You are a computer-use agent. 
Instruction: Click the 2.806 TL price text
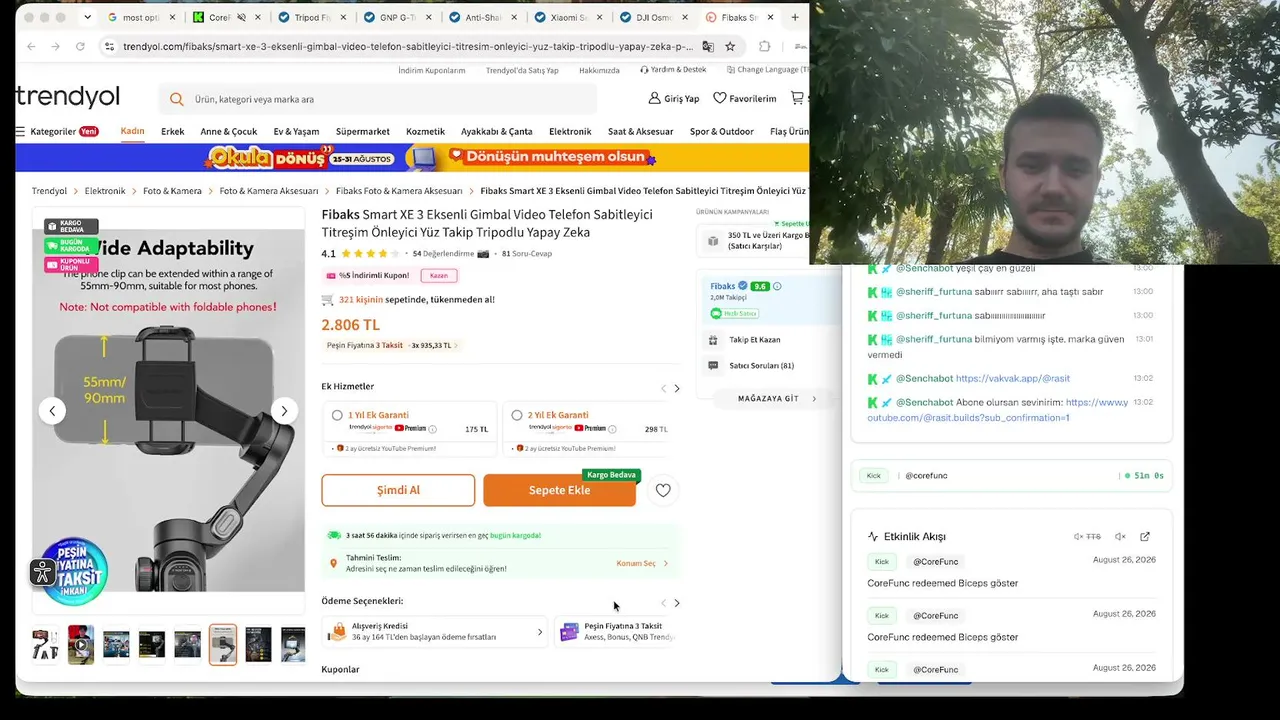(x=351, y=324)
